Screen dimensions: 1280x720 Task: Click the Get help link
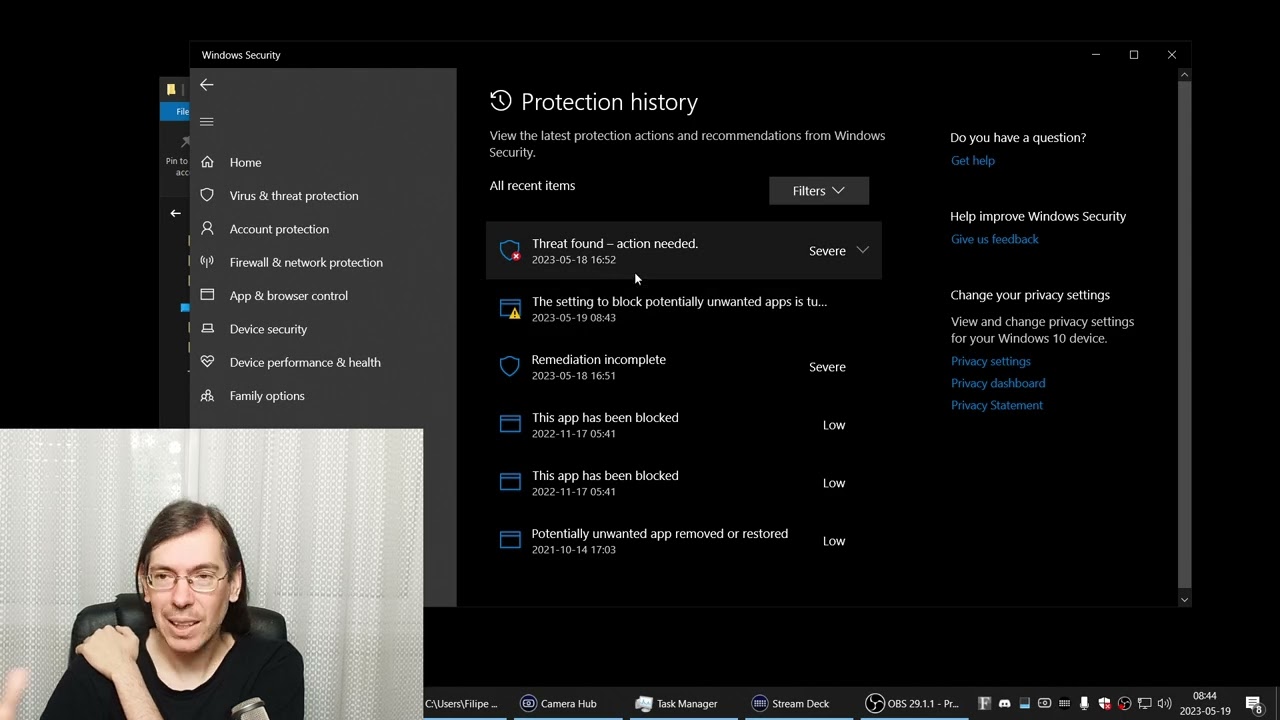tap(973, 160)
